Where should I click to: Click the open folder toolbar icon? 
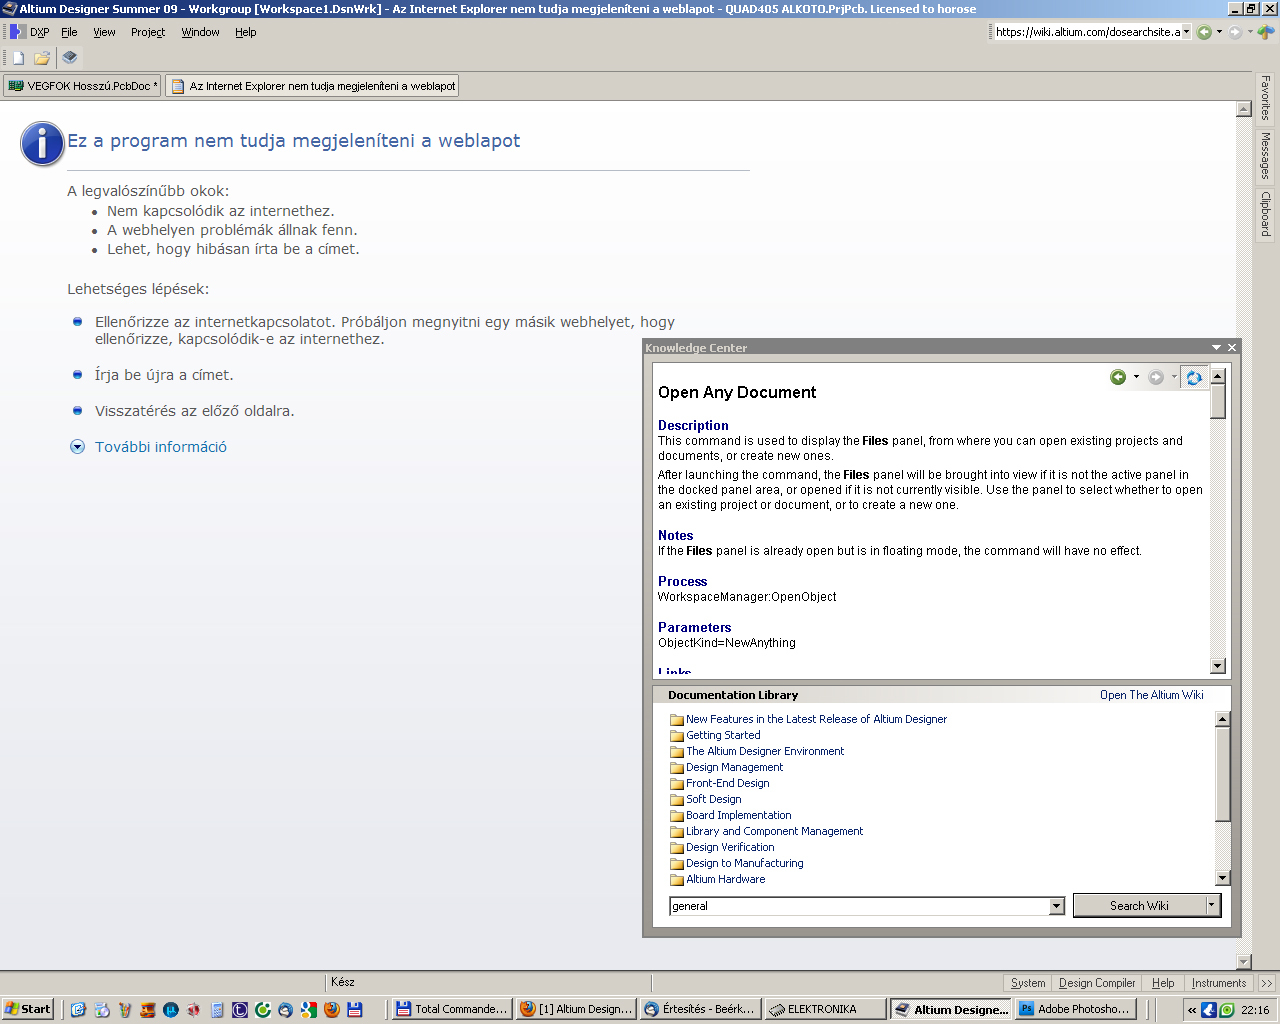click(x=42, y=58)
